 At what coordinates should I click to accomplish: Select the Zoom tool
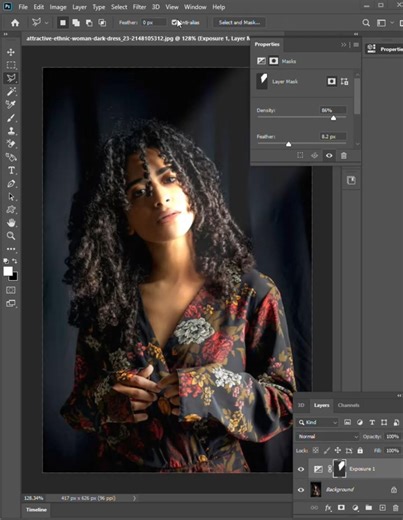pyautogui.click(x=11, y=236)
